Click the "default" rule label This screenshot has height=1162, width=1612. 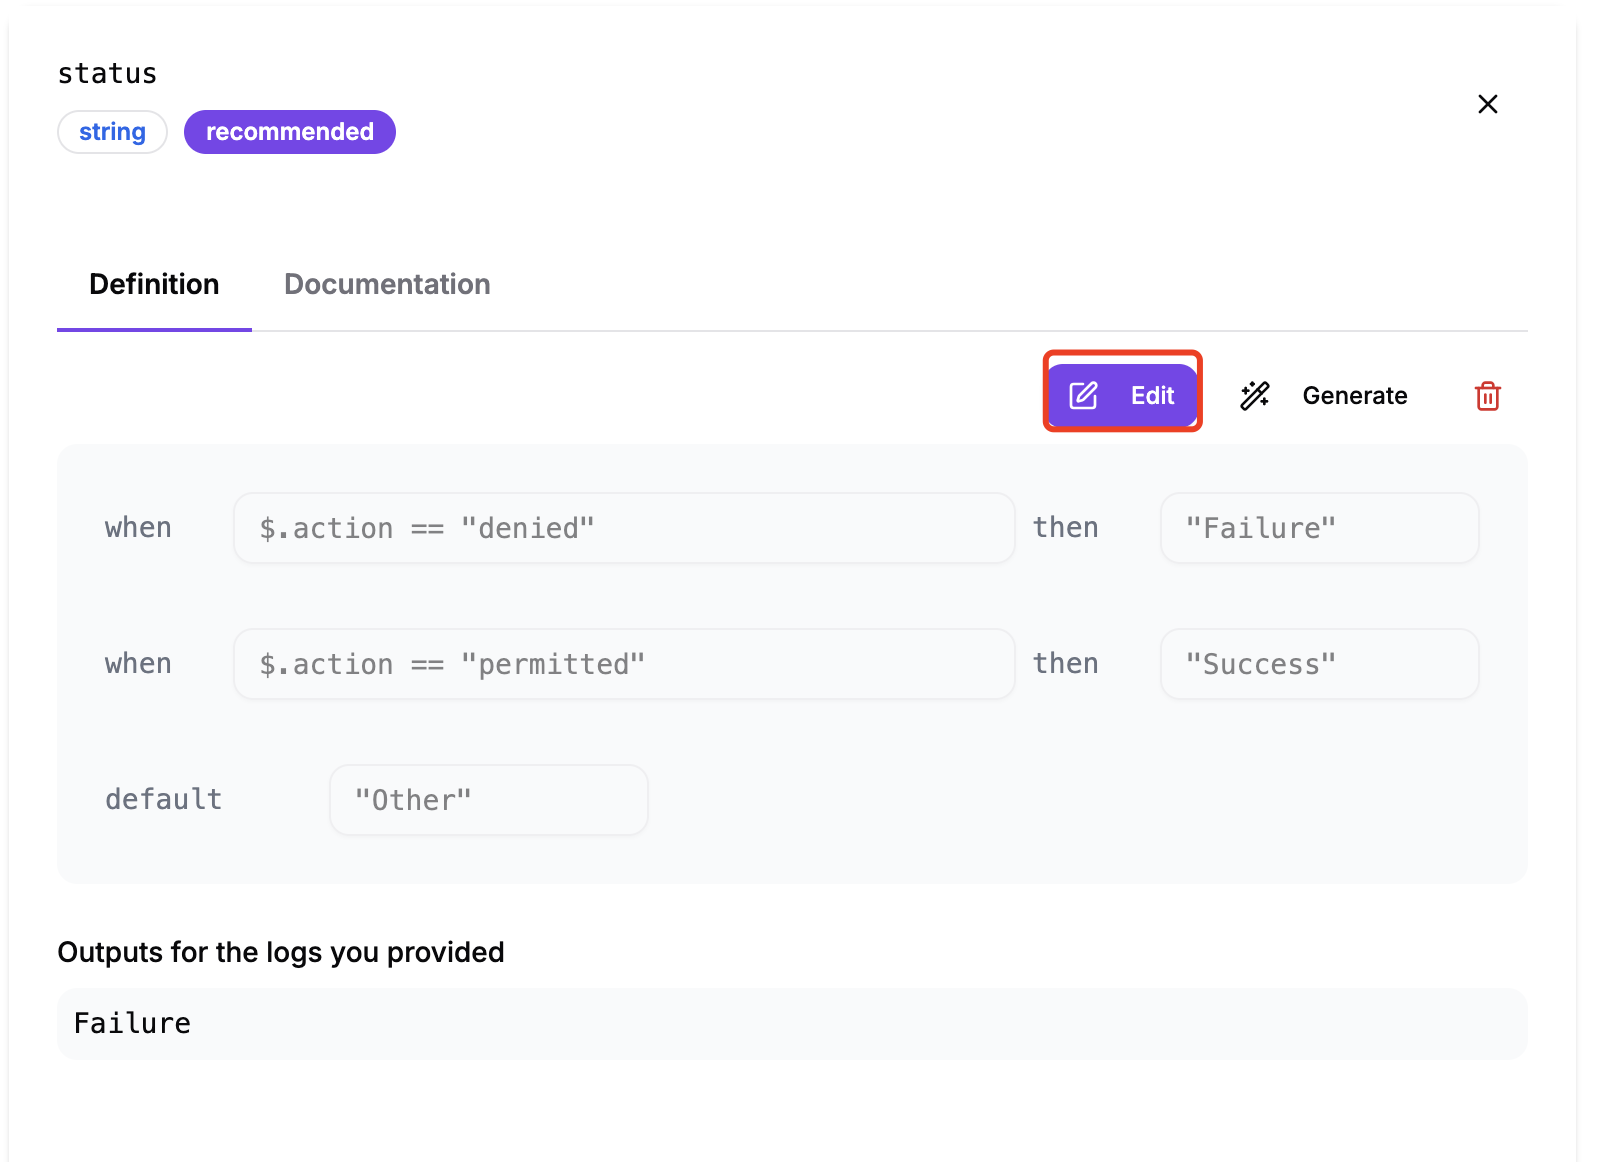[164, 800]
